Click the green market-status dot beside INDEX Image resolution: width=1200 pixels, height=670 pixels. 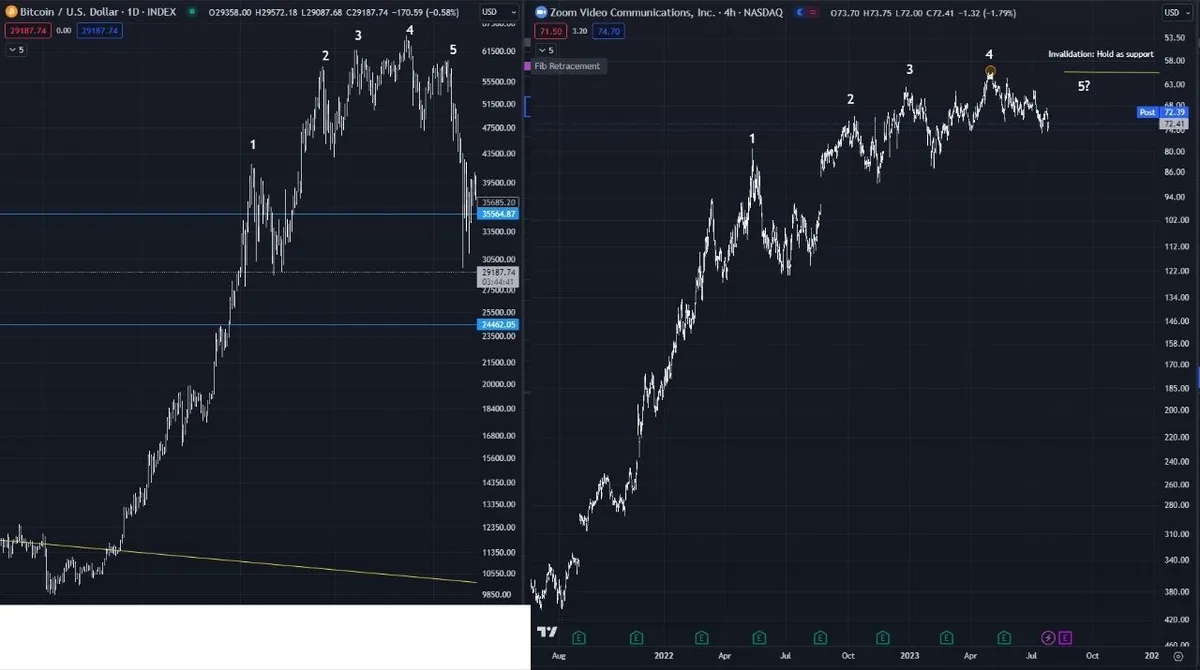coord(192,10)
